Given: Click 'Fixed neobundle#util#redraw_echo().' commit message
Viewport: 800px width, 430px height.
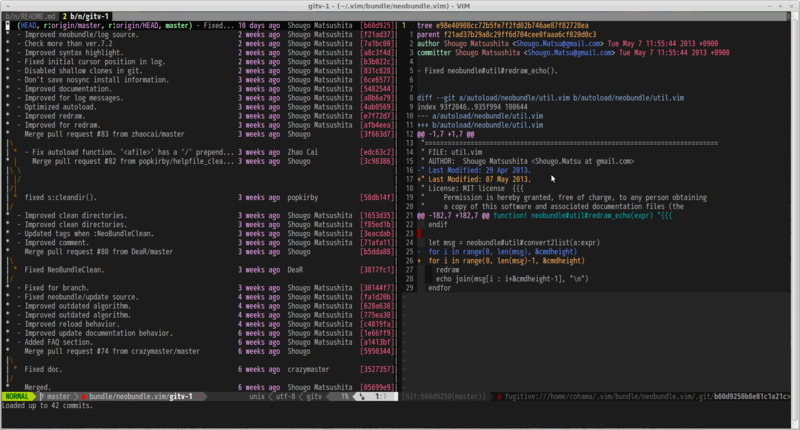Looking at the screenshot, I should (x=488, y=71).
